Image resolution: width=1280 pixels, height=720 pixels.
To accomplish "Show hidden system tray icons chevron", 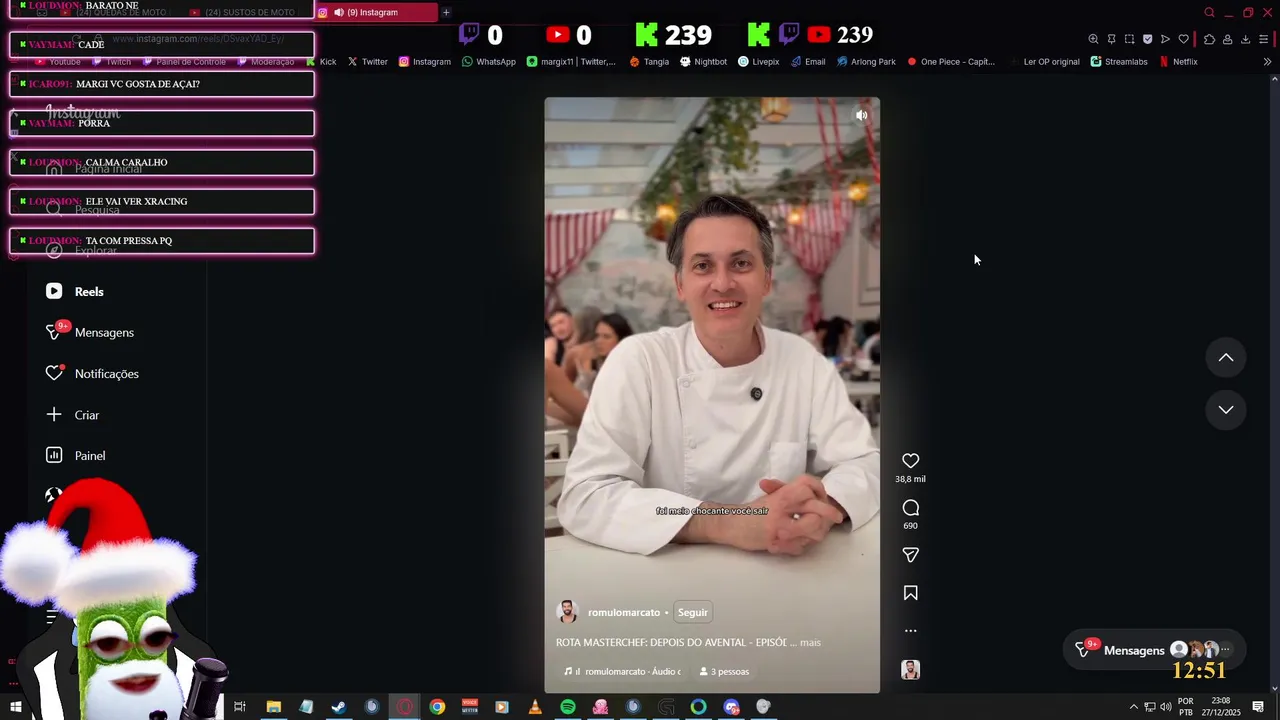I will (x=1133, y=707).
